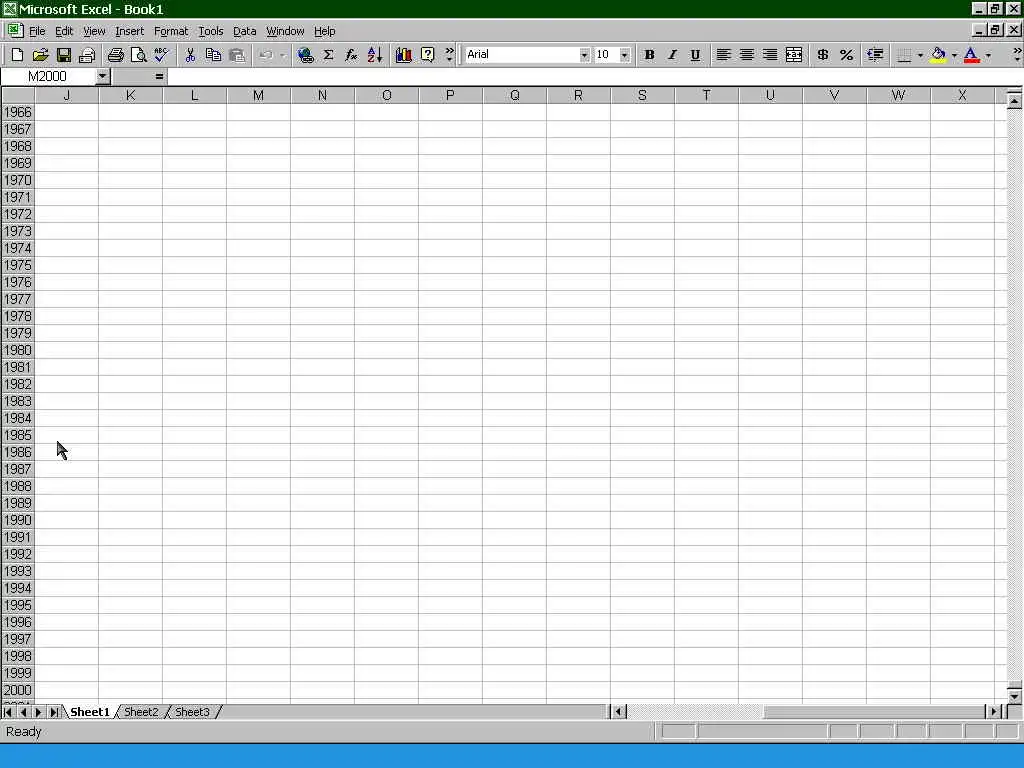
Task: Cut selection using the scissors icon
Action: [190, 55]
